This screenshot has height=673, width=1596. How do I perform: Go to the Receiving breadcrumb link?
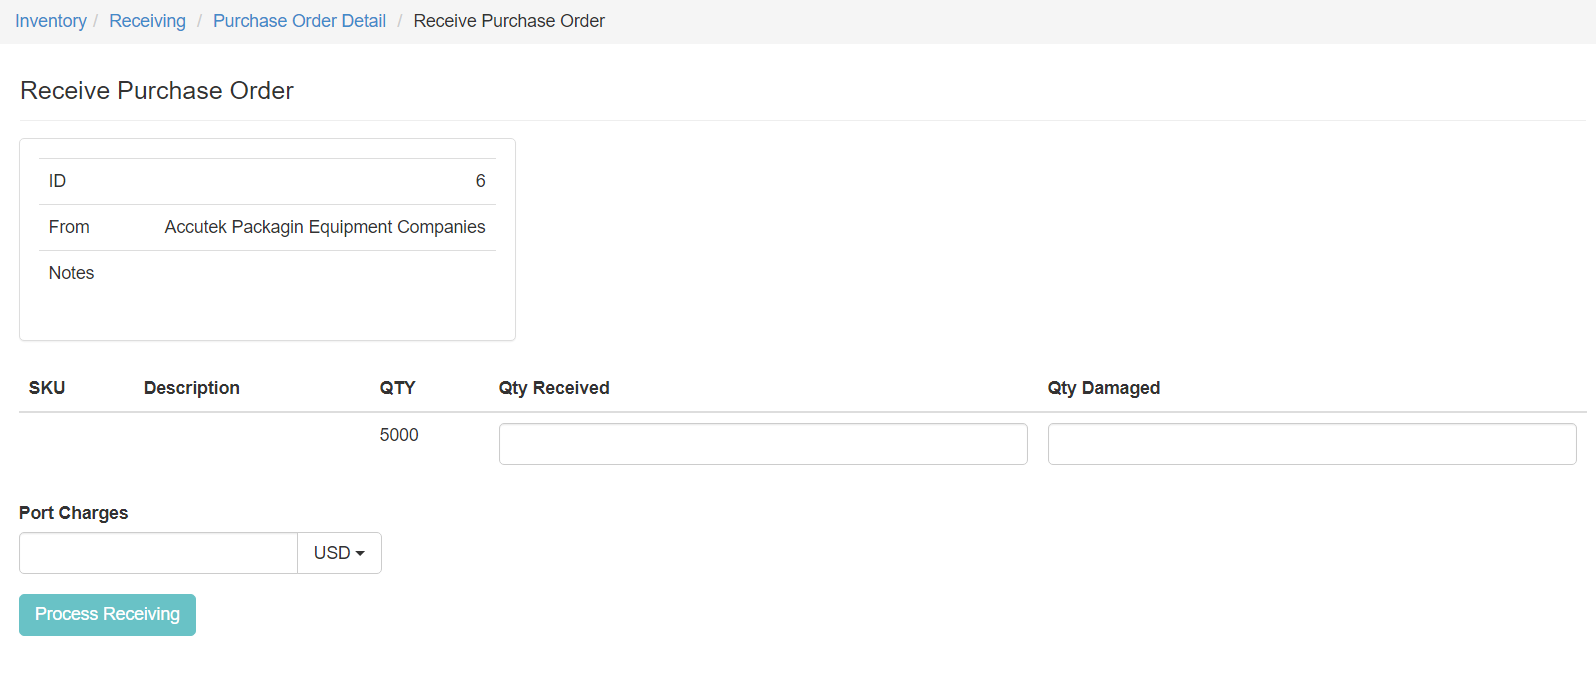point(147,21)
